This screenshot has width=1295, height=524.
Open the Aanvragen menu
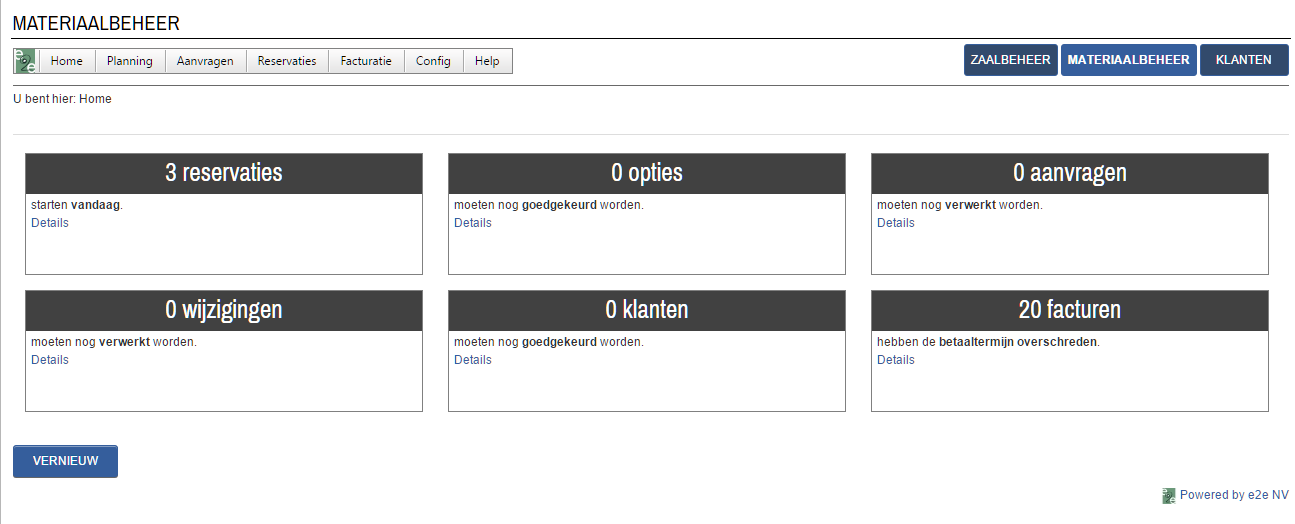205,61
